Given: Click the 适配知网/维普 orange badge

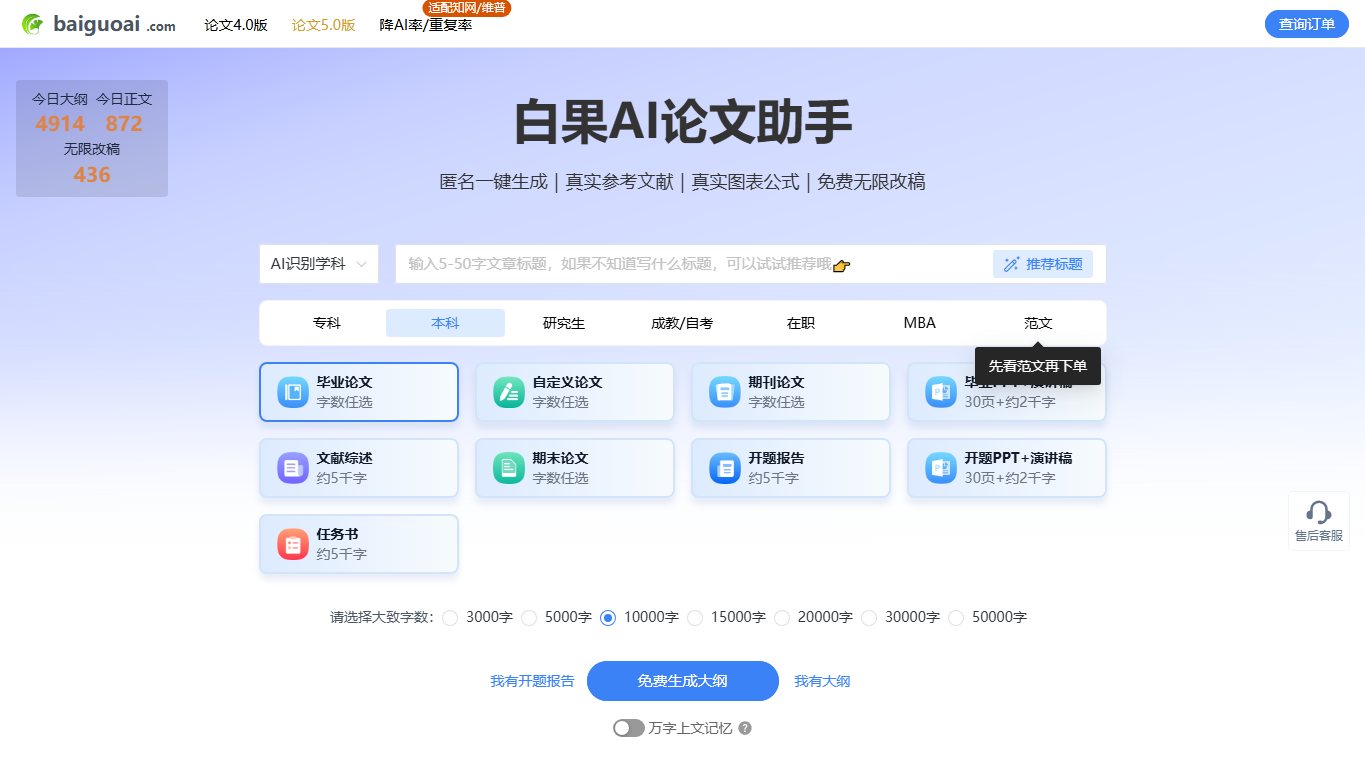Looking at the screenshot, I should 467,8.
